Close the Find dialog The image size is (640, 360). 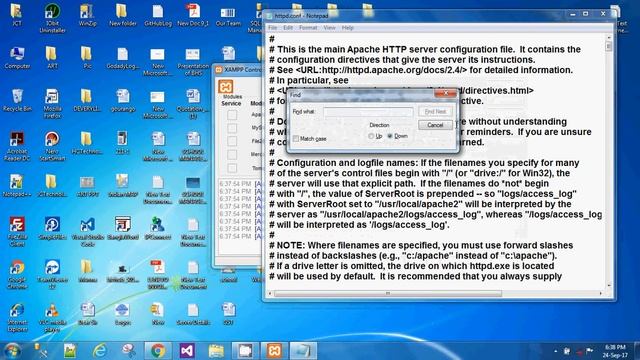tap(446, 93)
